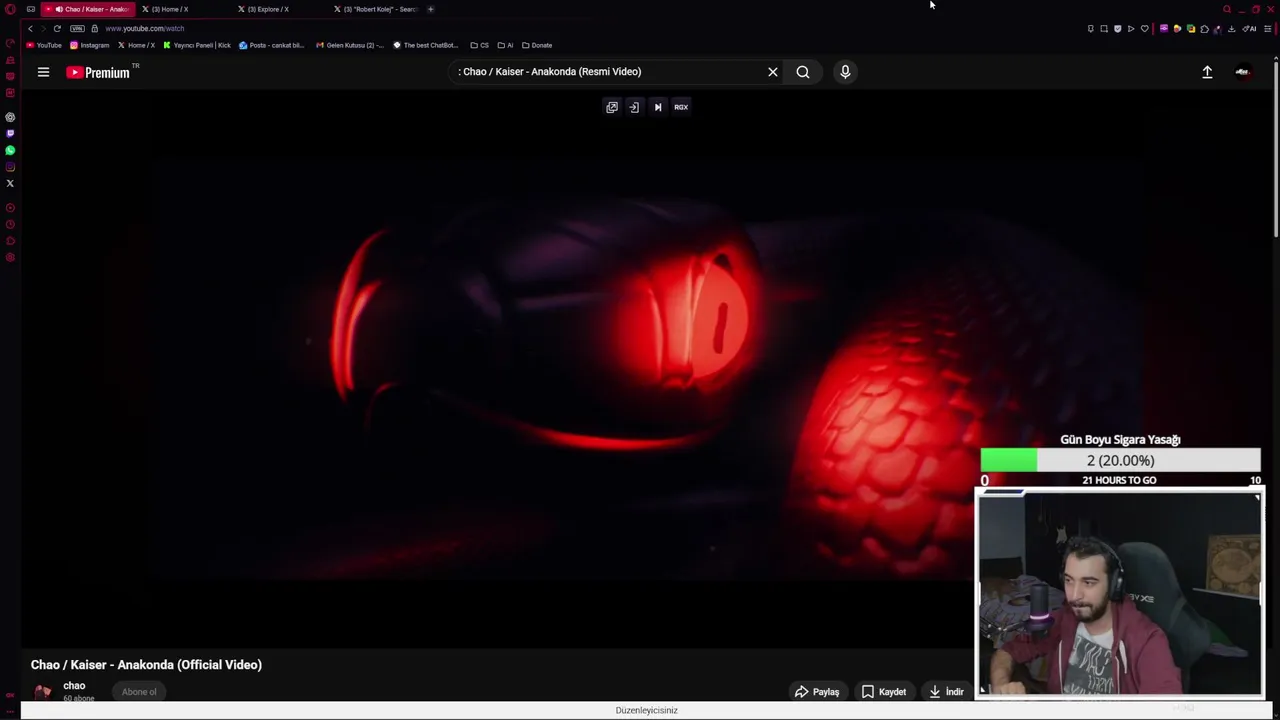Open YouTube hamburger guide menu
This screenshot has height=720, width=1280.
click(43, 72)
